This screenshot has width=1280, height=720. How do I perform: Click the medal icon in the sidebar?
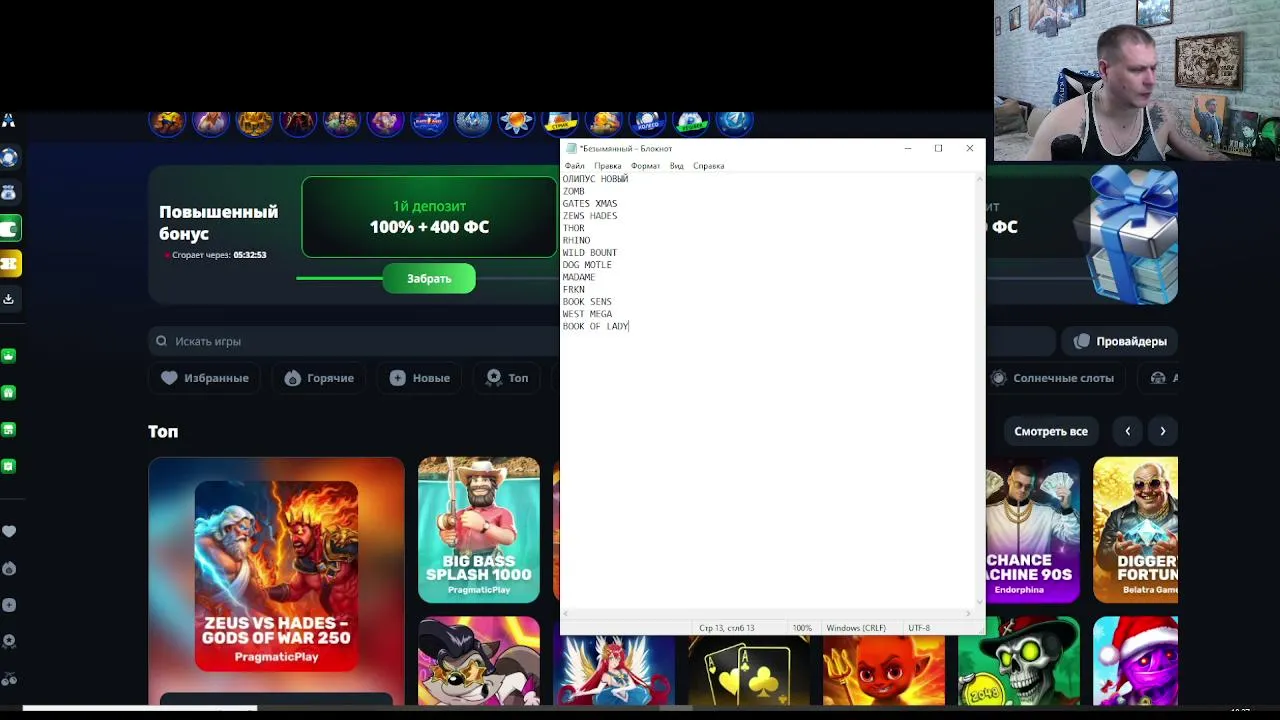[9, 641]
